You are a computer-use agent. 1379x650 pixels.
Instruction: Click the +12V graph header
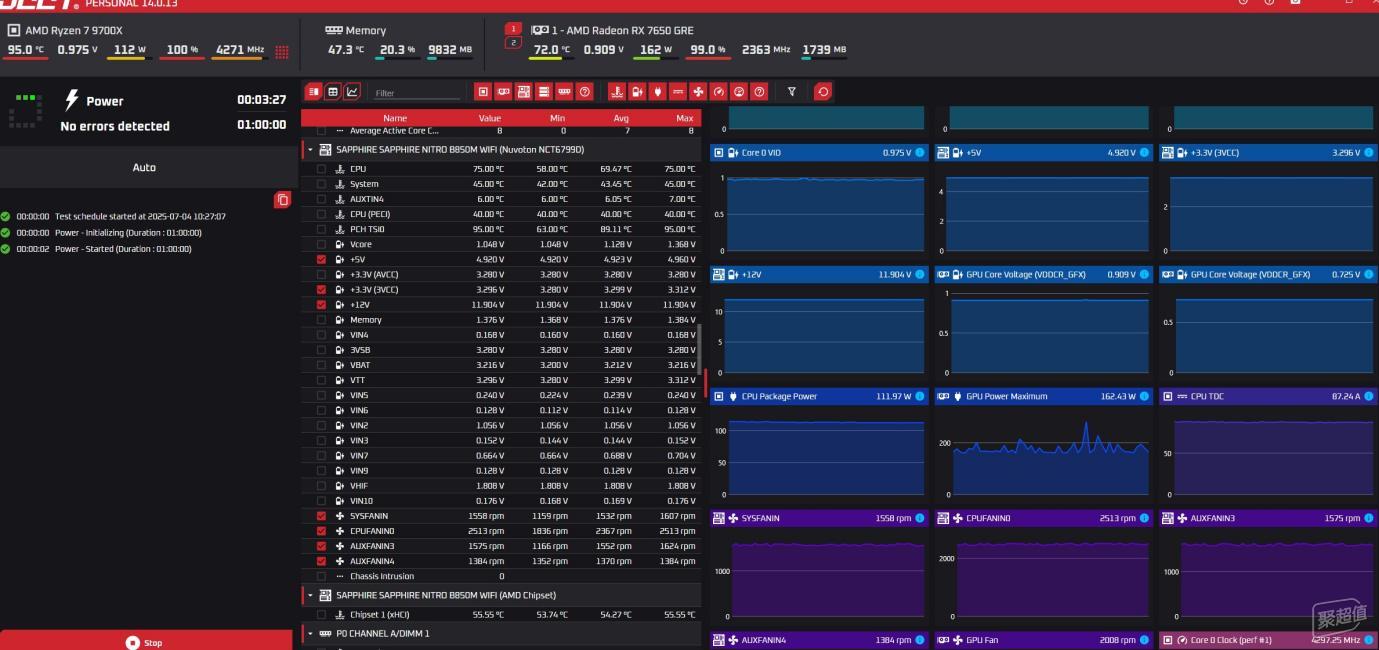[x=820, y=274]
